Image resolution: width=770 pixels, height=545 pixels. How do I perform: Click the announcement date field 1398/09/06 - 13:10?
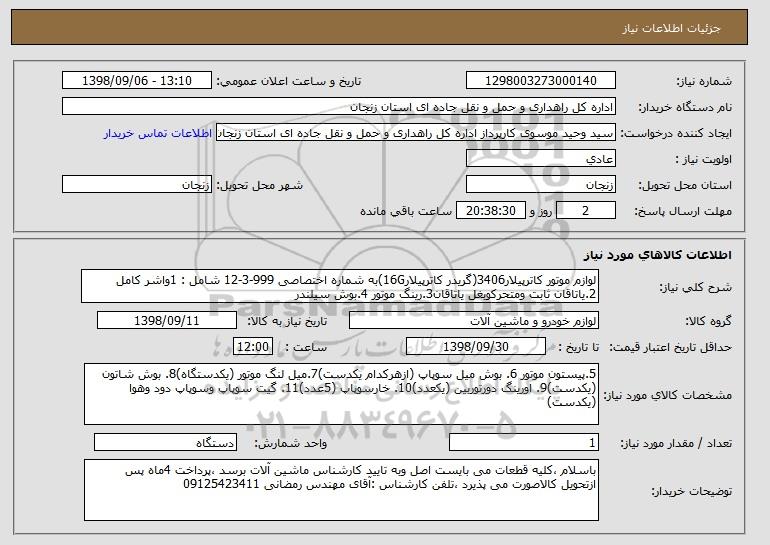pos(137,81)
